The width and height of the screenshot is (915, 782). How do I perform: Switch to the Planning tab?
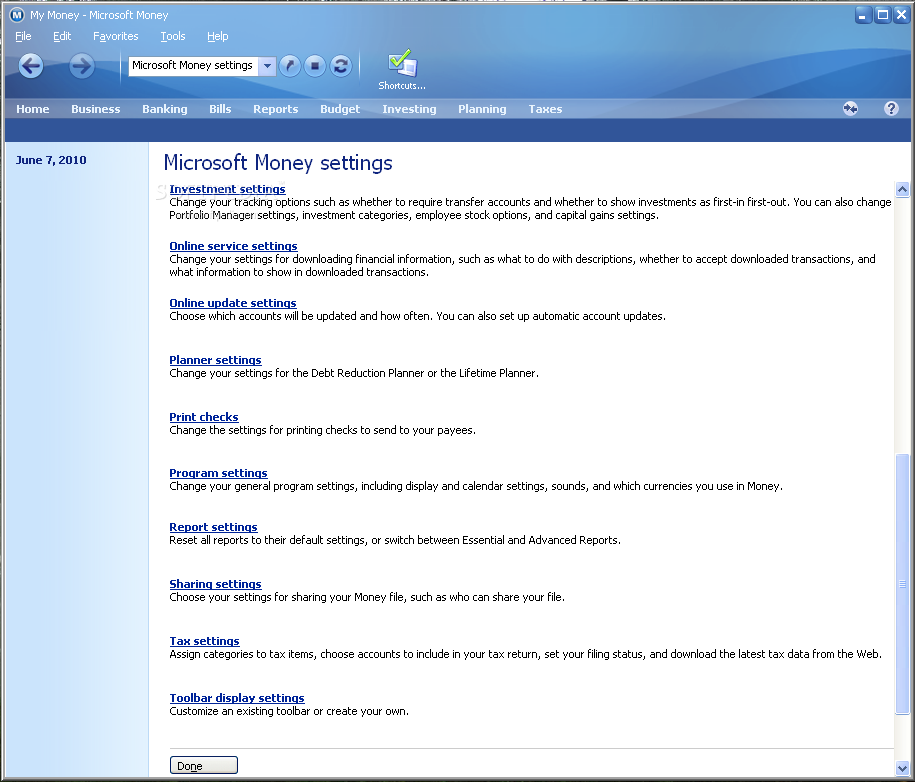click(482, 109)
